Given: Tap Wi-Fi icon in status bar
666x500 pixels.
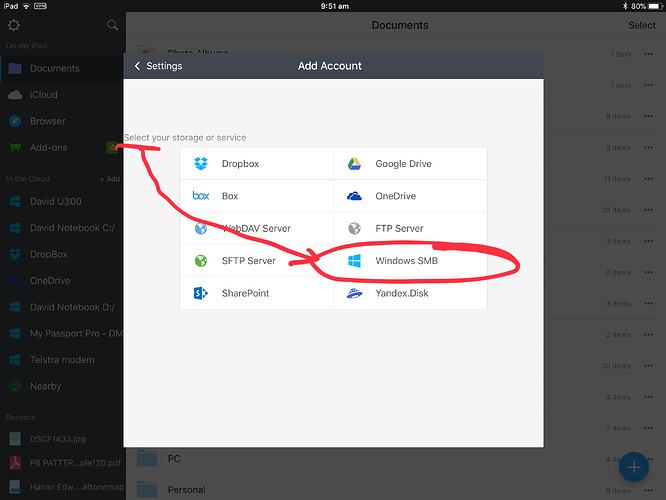Looking at the screenshot, I should click(26, 6).
